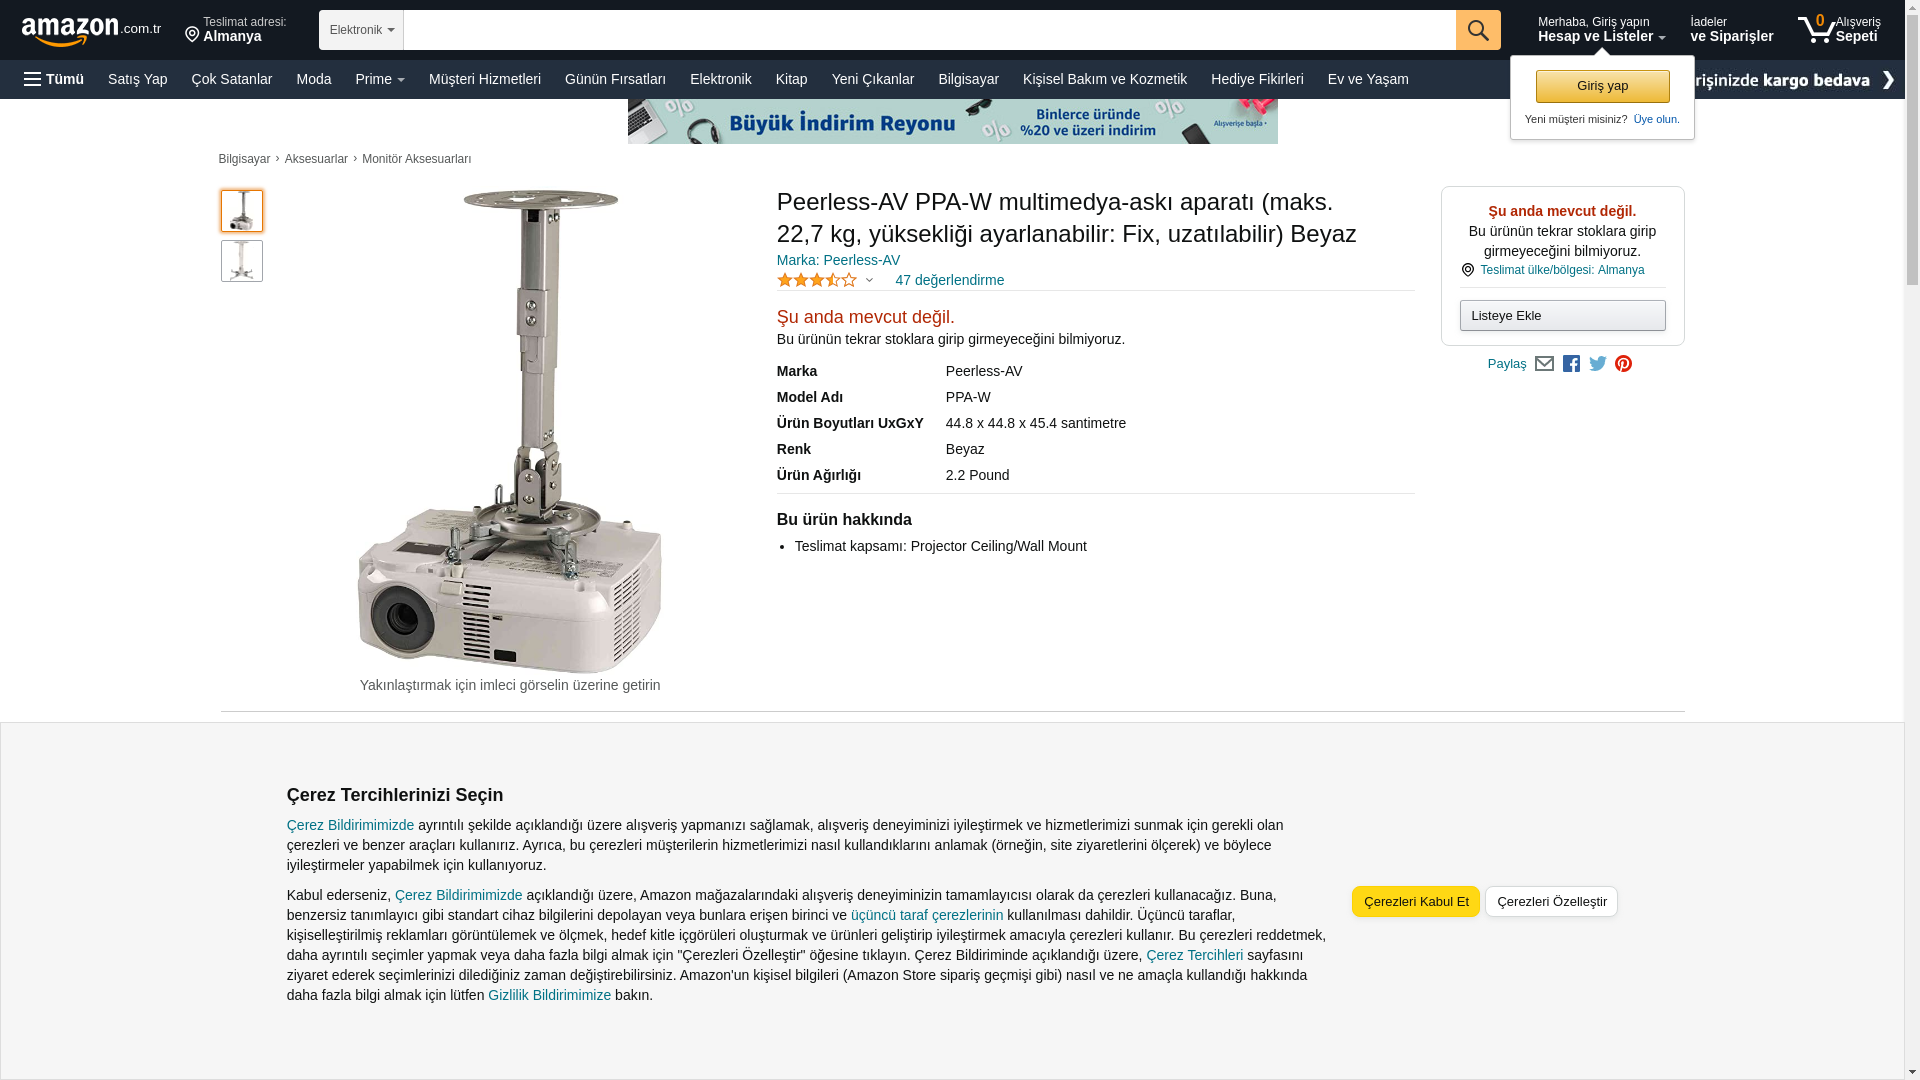Expand Hesap ve Listeler account menu
Viewport: 1920px width, 1080px height.
[x=1601, y=29]
